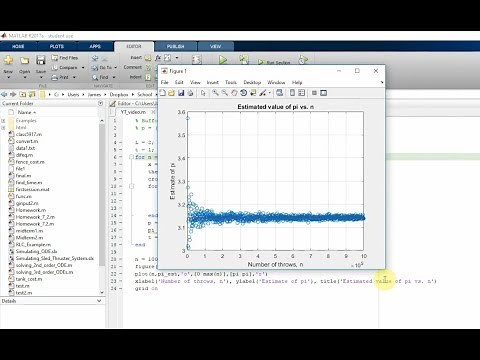The image size is (480, 360).
Task: Click the address bar forward arrow
Action: pyautogui.click(x=13, y=94)
